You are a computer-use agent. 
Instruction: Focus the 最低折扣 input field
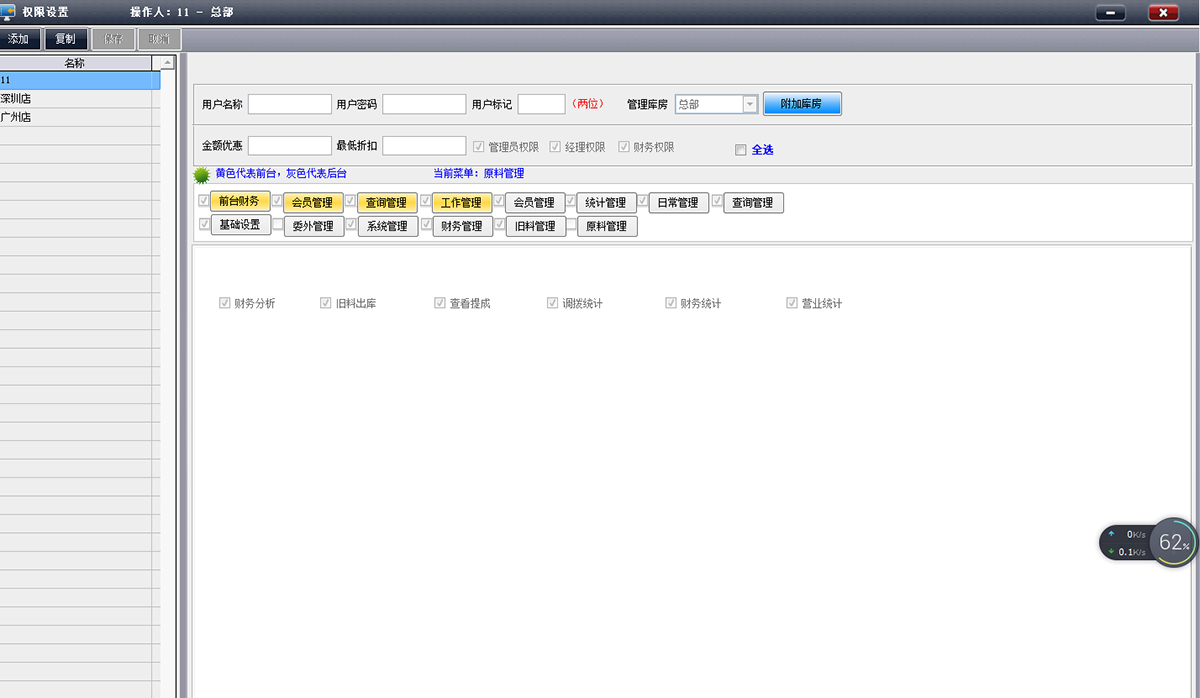pos(424,146)
